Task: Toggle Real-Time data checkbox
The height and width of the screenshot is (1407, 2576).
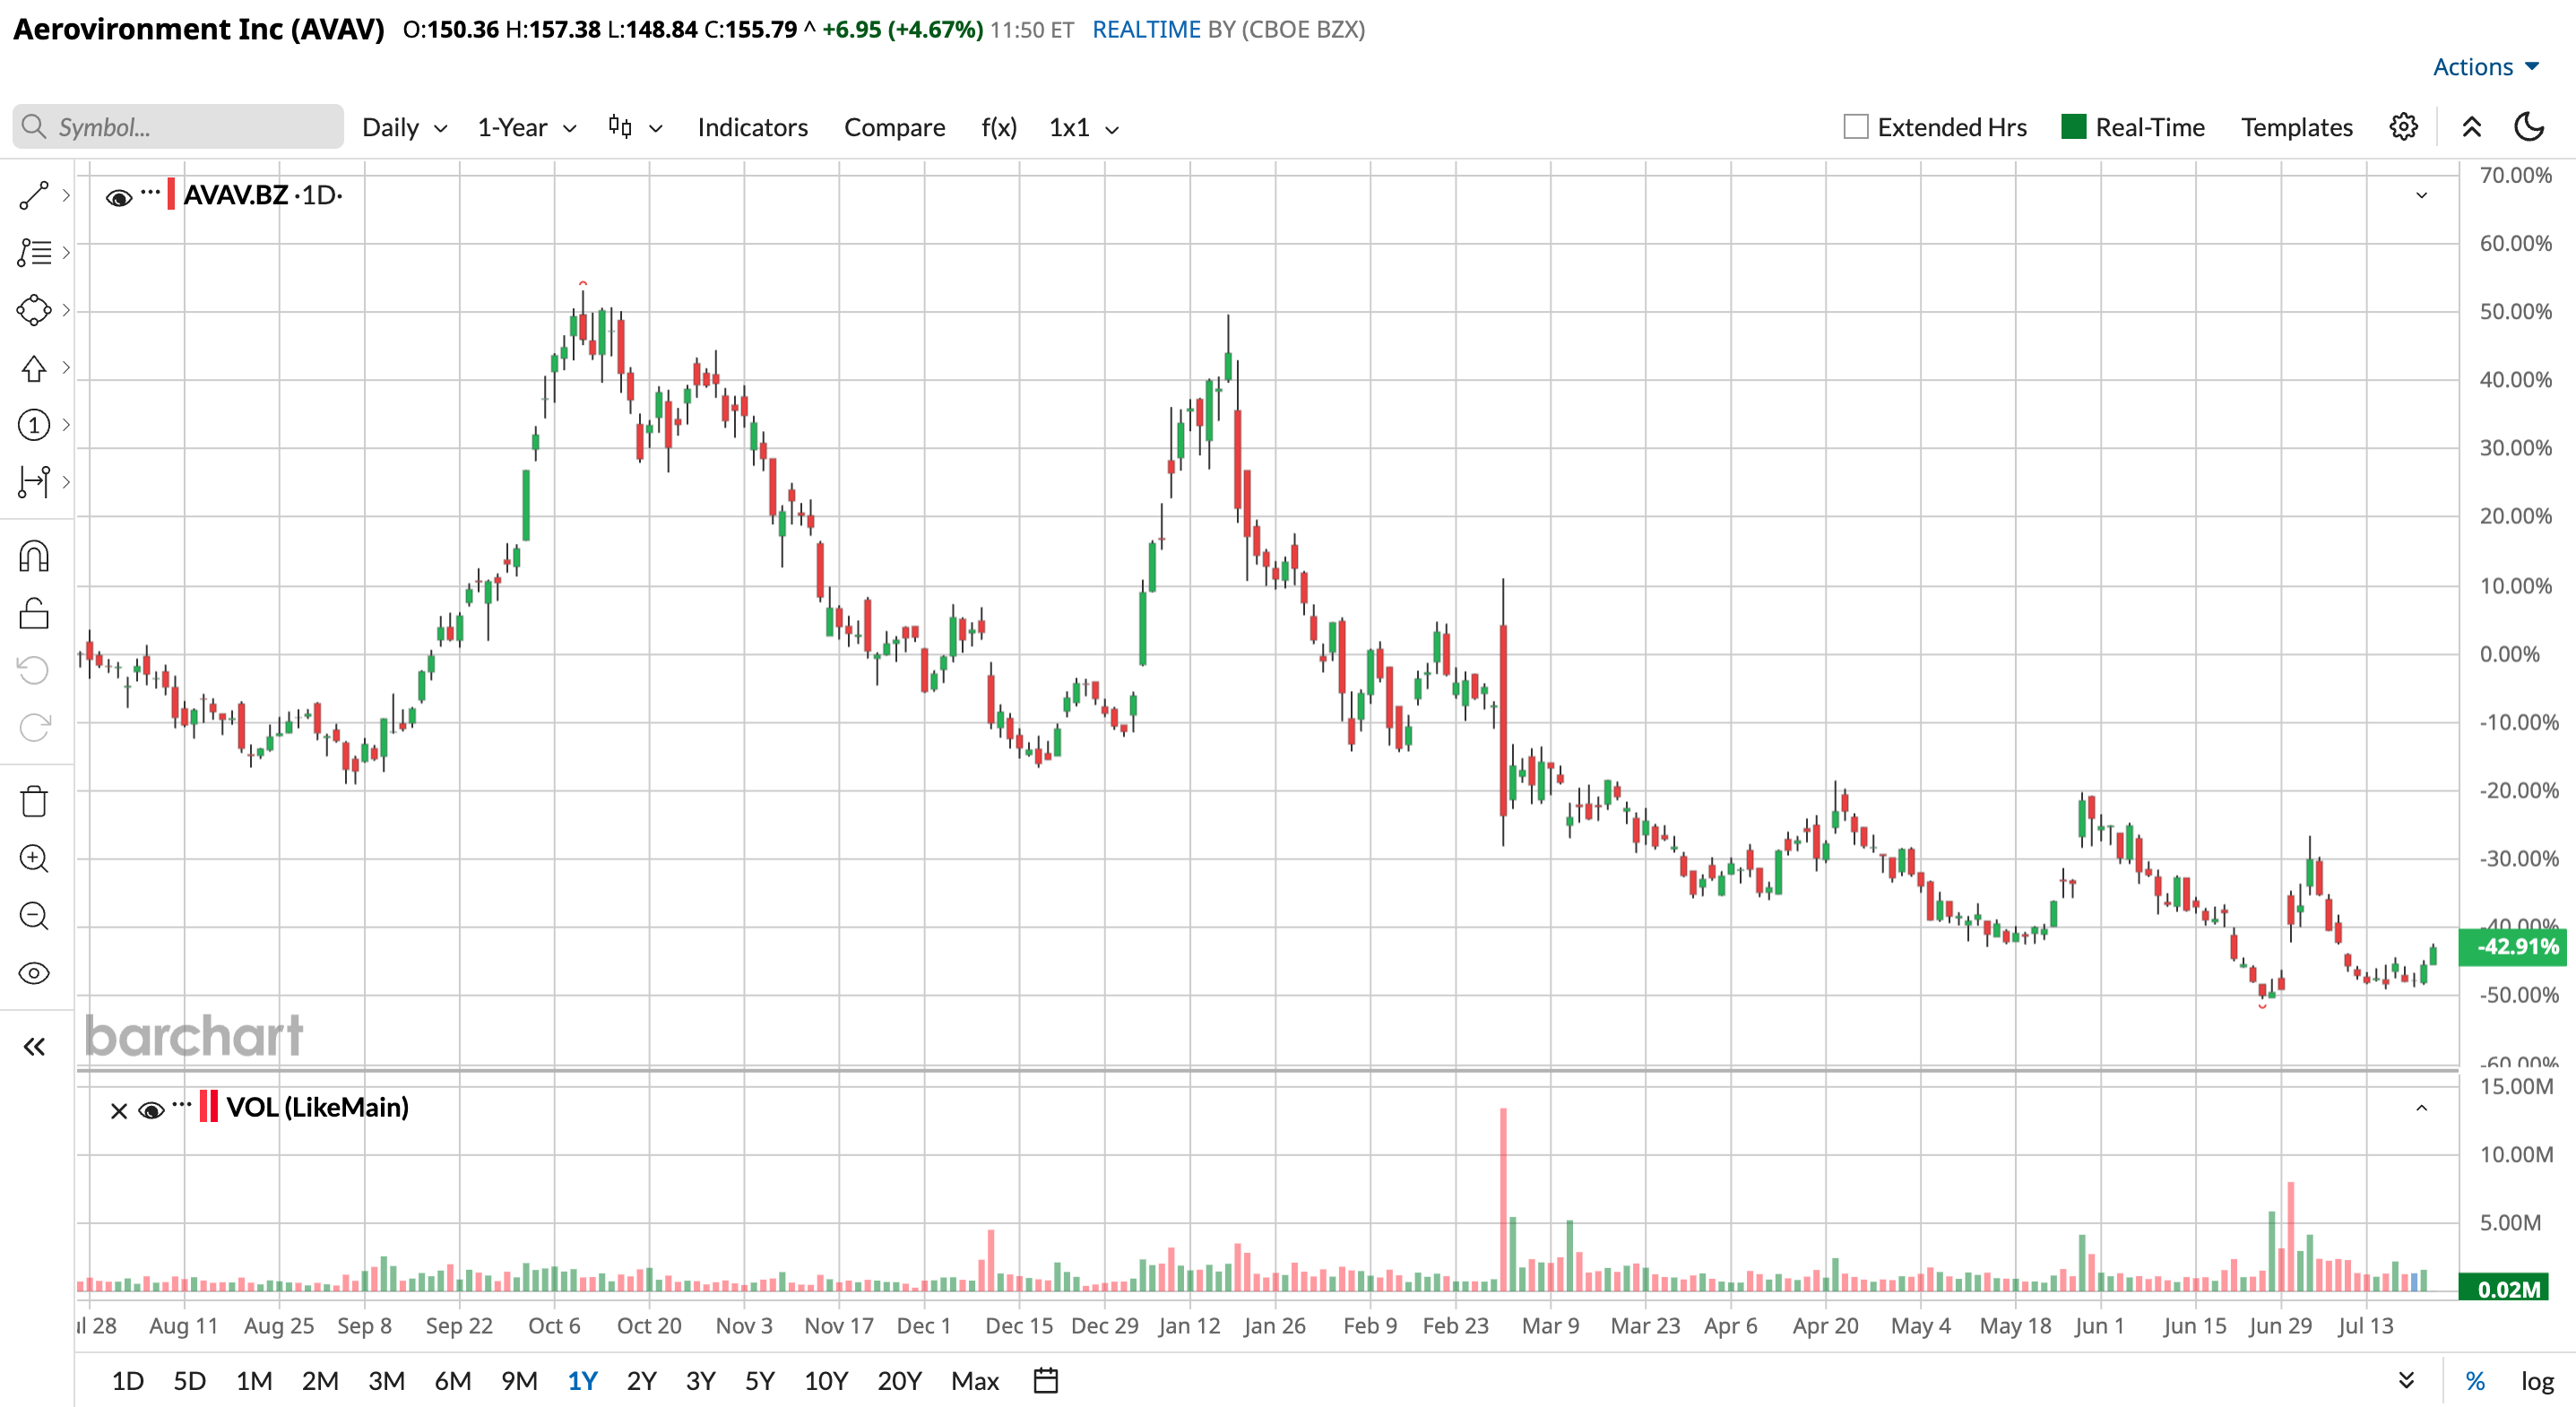Action: click(2074, 127)
